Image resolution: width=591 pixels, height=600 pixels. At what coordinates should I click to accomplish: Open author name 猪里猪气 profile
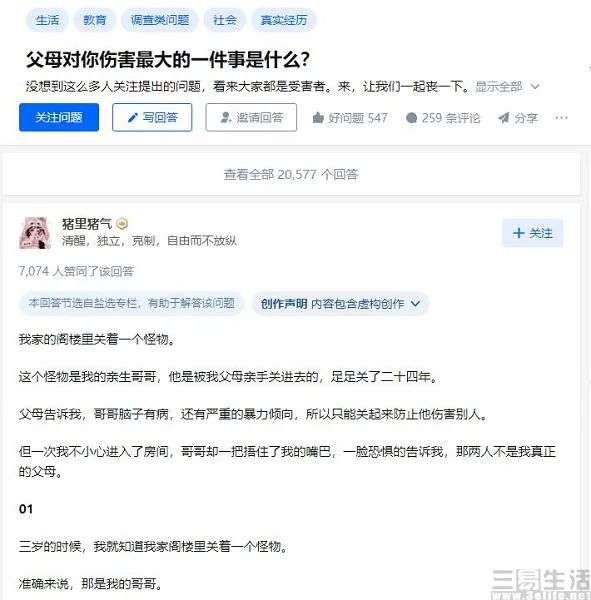(x=87, y=224)
